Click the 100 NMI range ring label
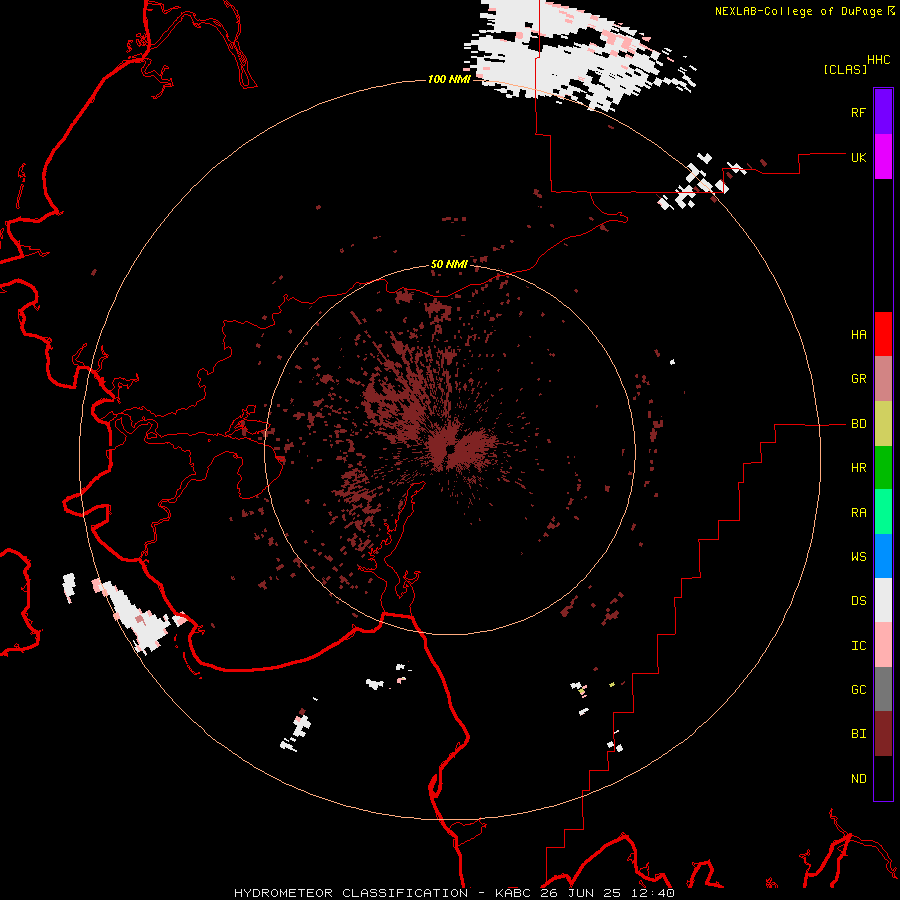Screen dimensions: 900x900 (449, 79)
